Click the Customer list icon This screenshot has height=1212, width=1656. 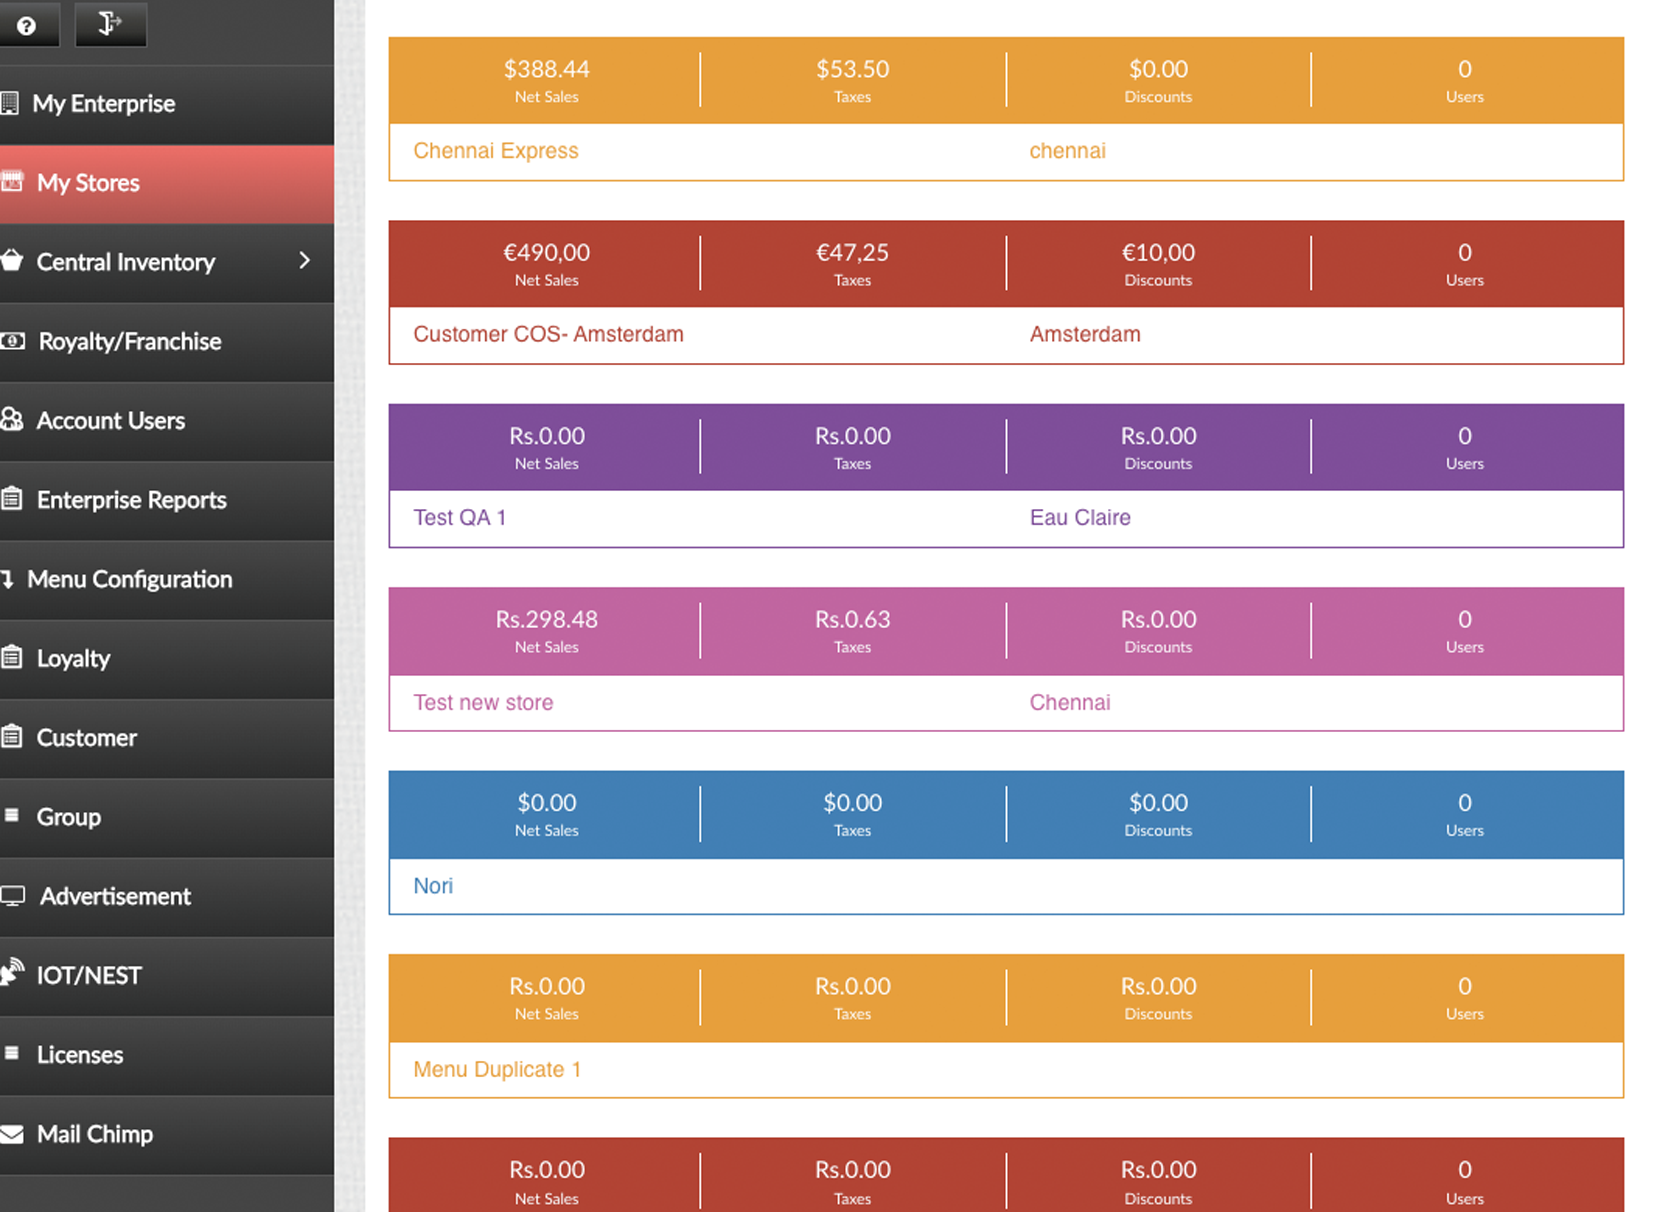click(11, 737)
